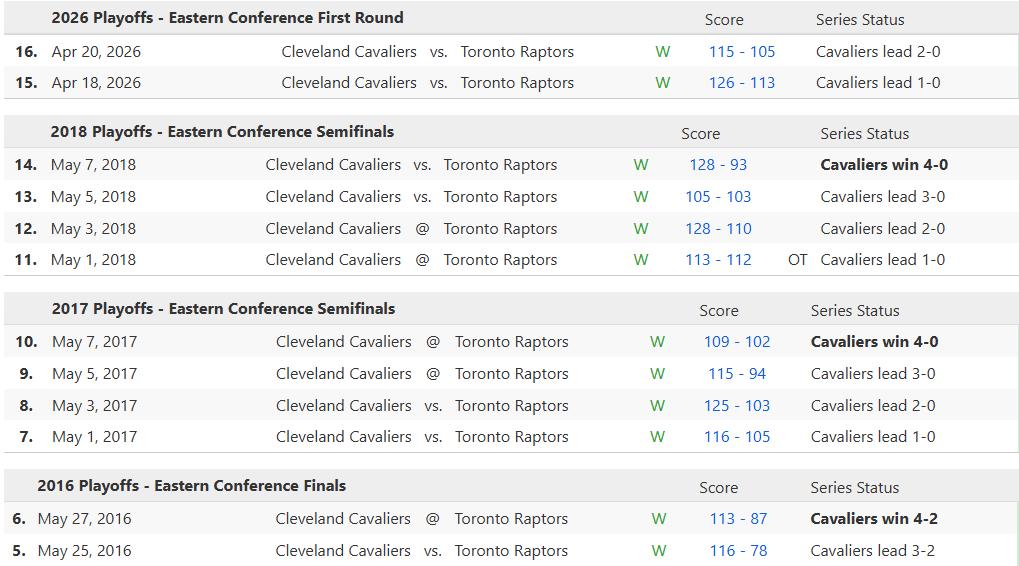The height and width of the screenshot is (566, 1019).
Task: Select the 2016 Playoffs Eastern Conference Finals heading
Action: 191,486
